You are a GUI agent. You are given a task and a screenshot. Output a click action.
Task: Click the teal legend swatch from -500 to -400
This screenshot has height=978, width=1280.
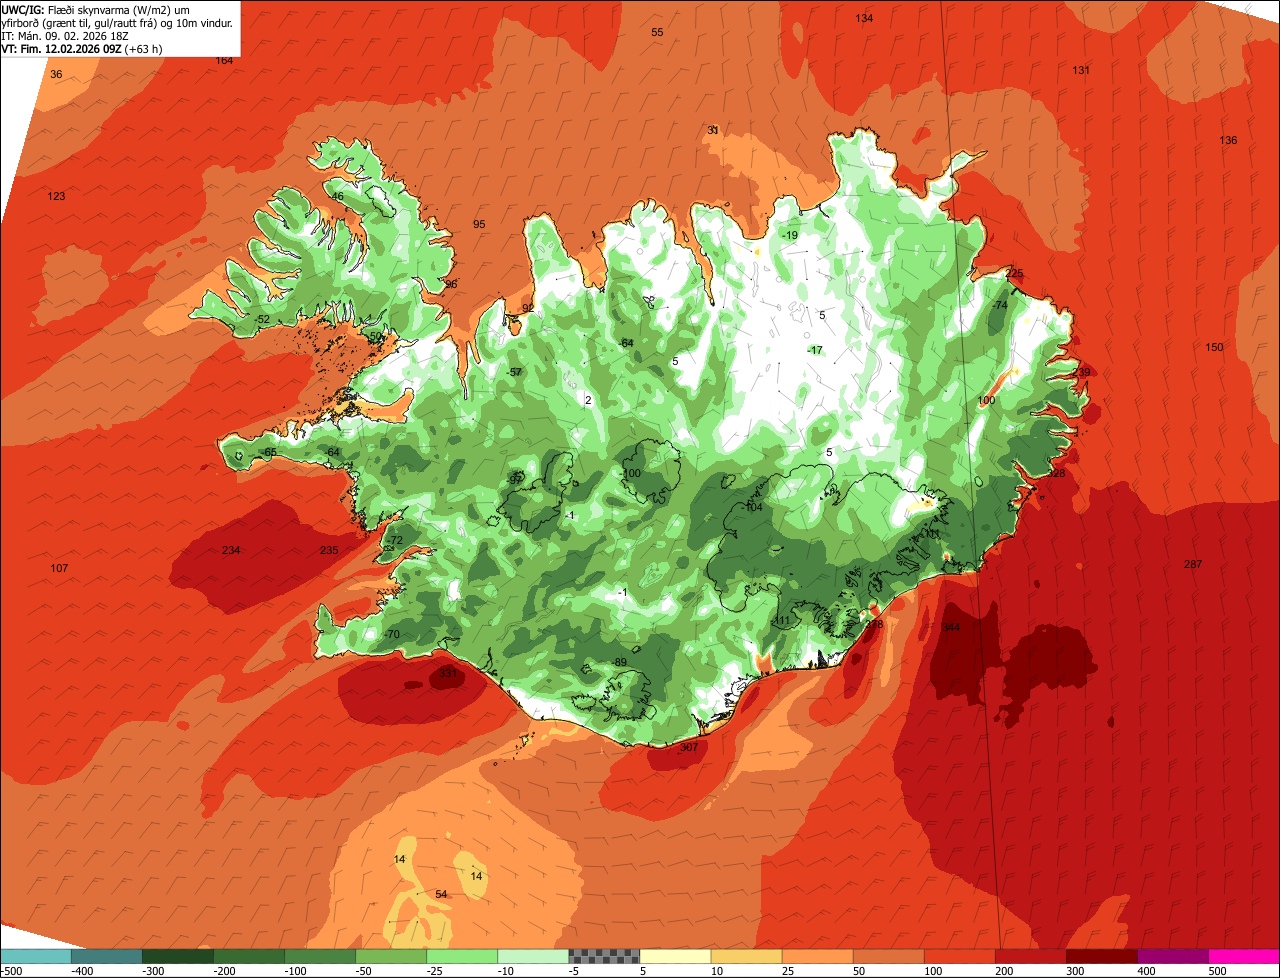[35, 956]
